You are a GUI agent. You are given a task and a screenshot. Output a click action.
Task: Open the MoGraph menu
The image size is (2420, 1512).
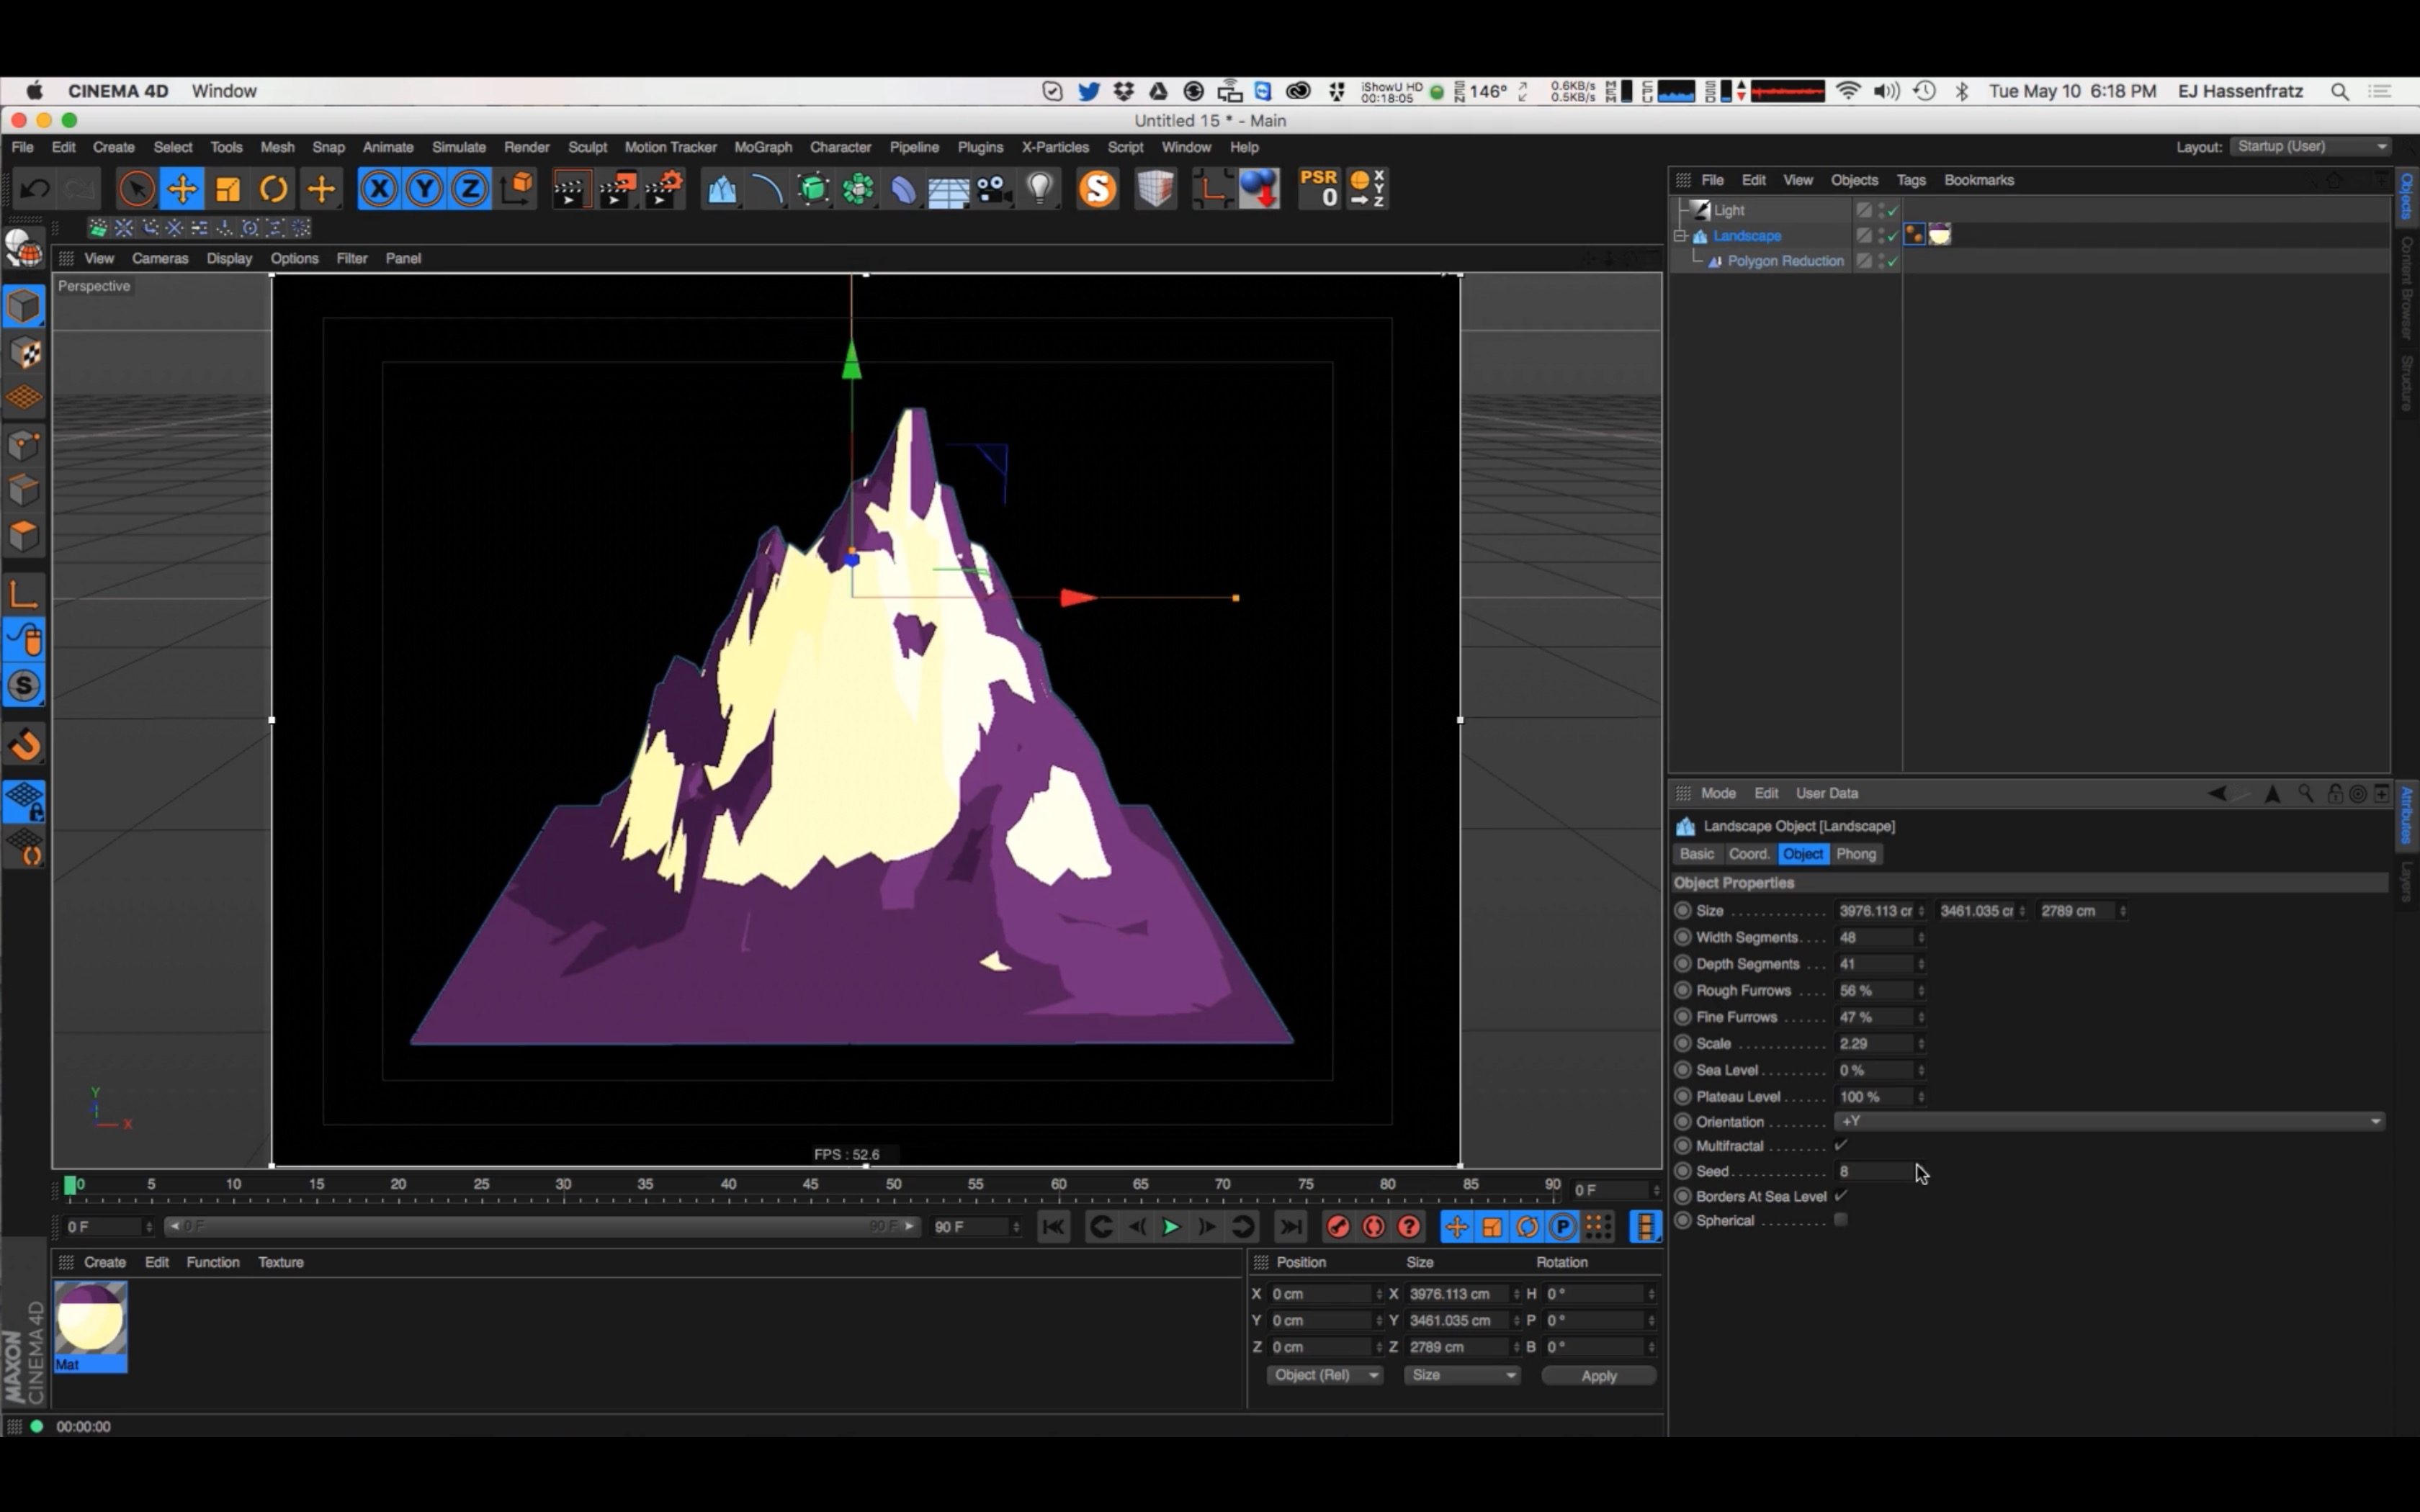pos(763,147)
